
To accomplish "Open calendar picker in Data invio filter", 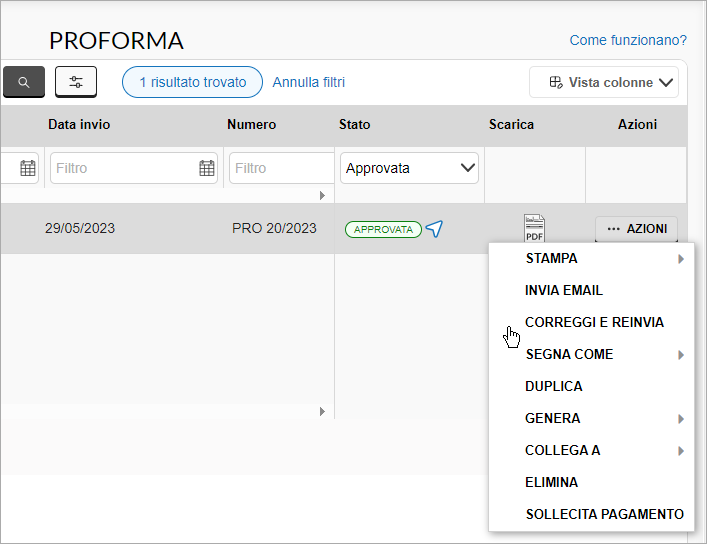I will pyautogui.click(x=207, y=168).
